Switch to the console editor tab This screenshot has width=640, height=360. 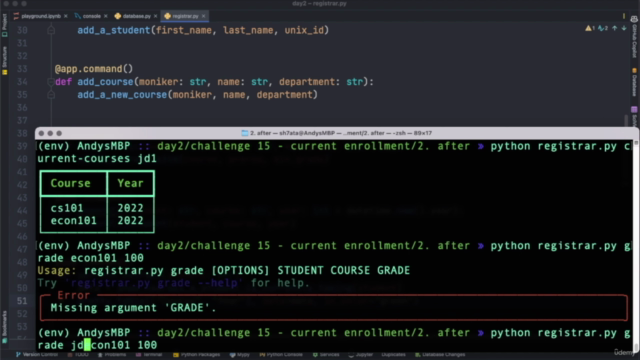pos(91,16)
